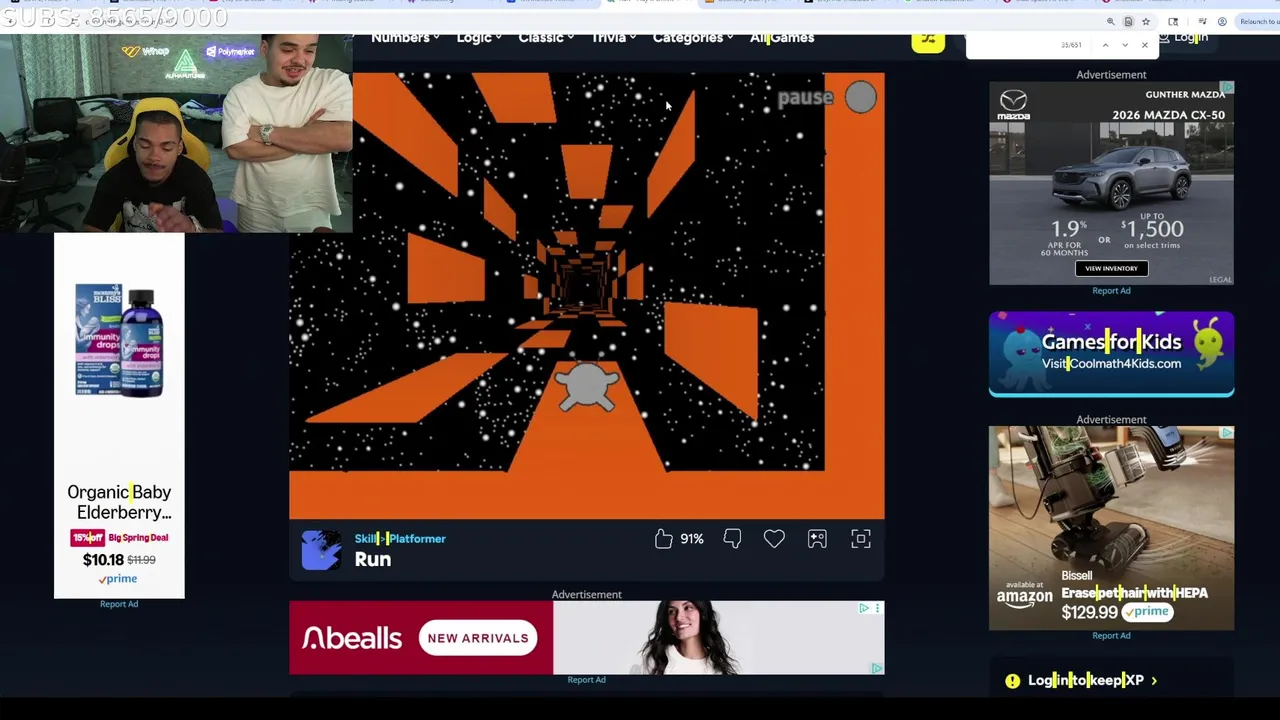Image resolution: width=1280 pixels, height=720 pixels.
Task: Pause the Run game
Action: tap(805, 98)
